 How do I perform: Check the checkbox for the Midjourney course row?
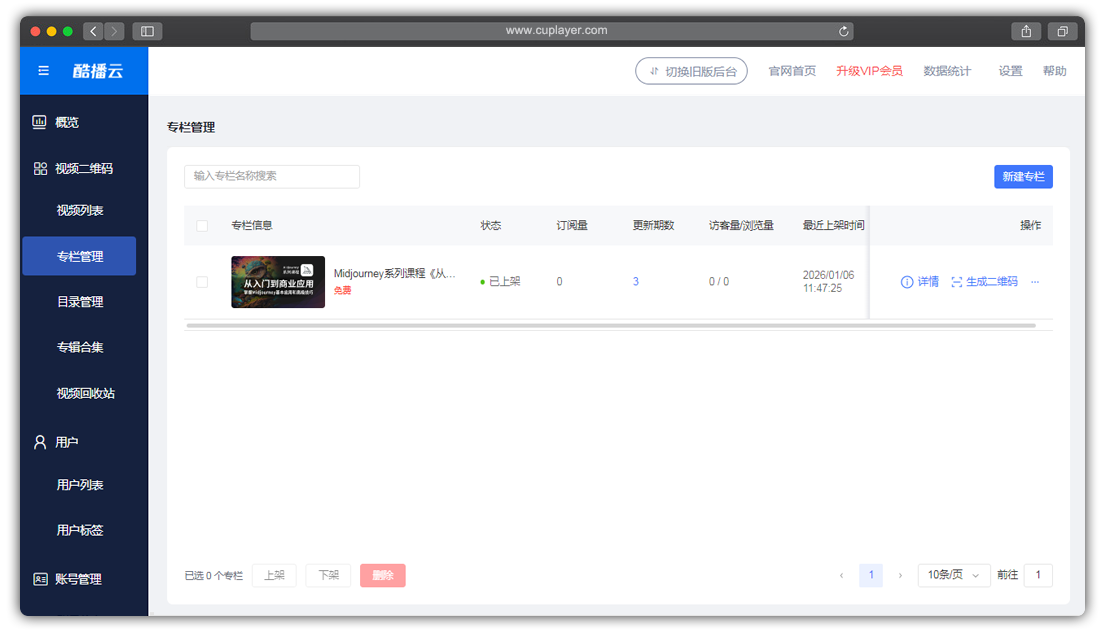[201, 281]
